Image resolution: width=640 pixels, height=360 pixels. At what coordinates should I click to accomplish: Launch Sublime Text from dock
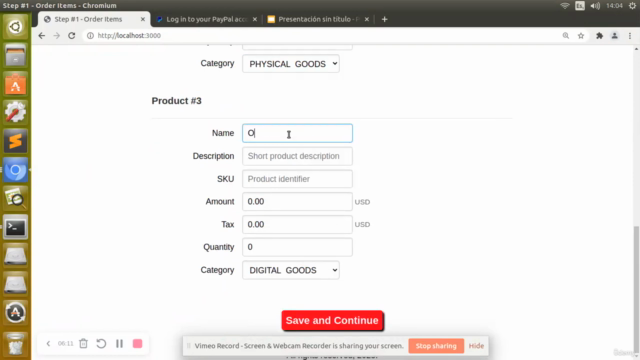point(16,141)
